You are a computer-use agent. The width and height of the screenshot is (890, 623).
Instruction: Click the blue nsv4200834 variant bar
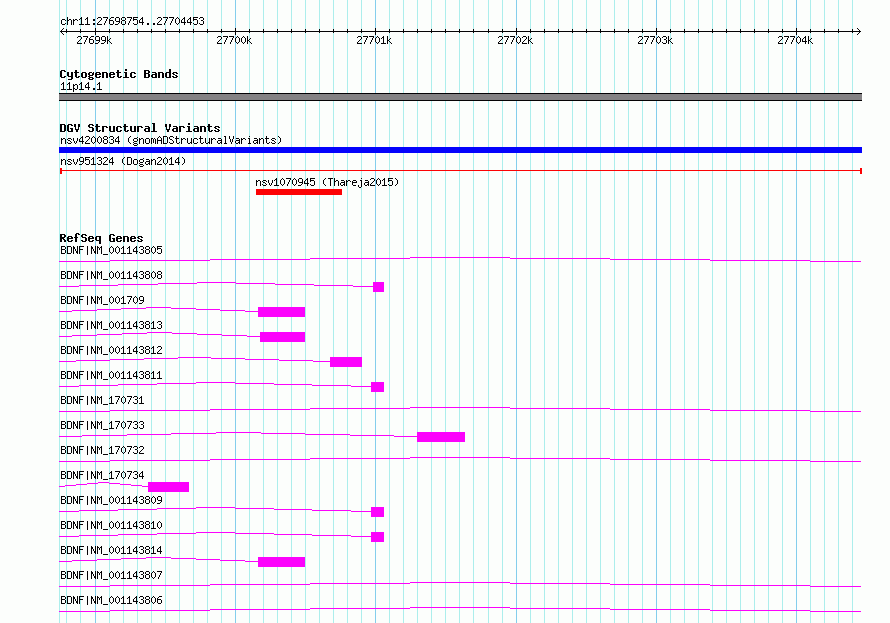coord(460,150)
